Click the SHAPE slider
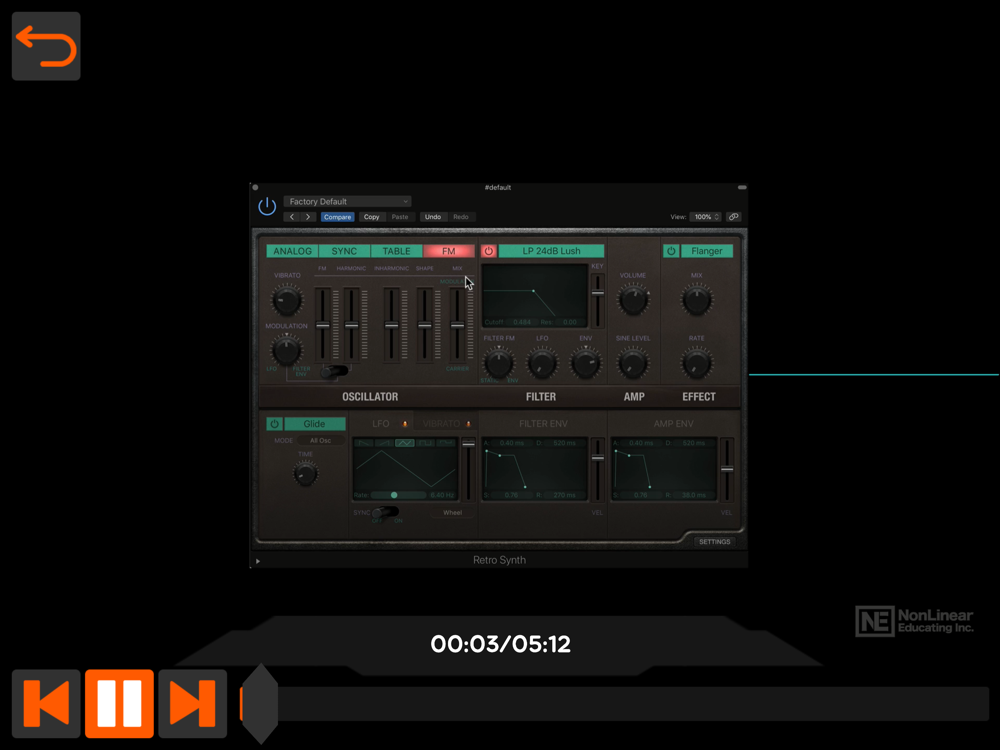The image size is (1000, 750). (425, 325)
